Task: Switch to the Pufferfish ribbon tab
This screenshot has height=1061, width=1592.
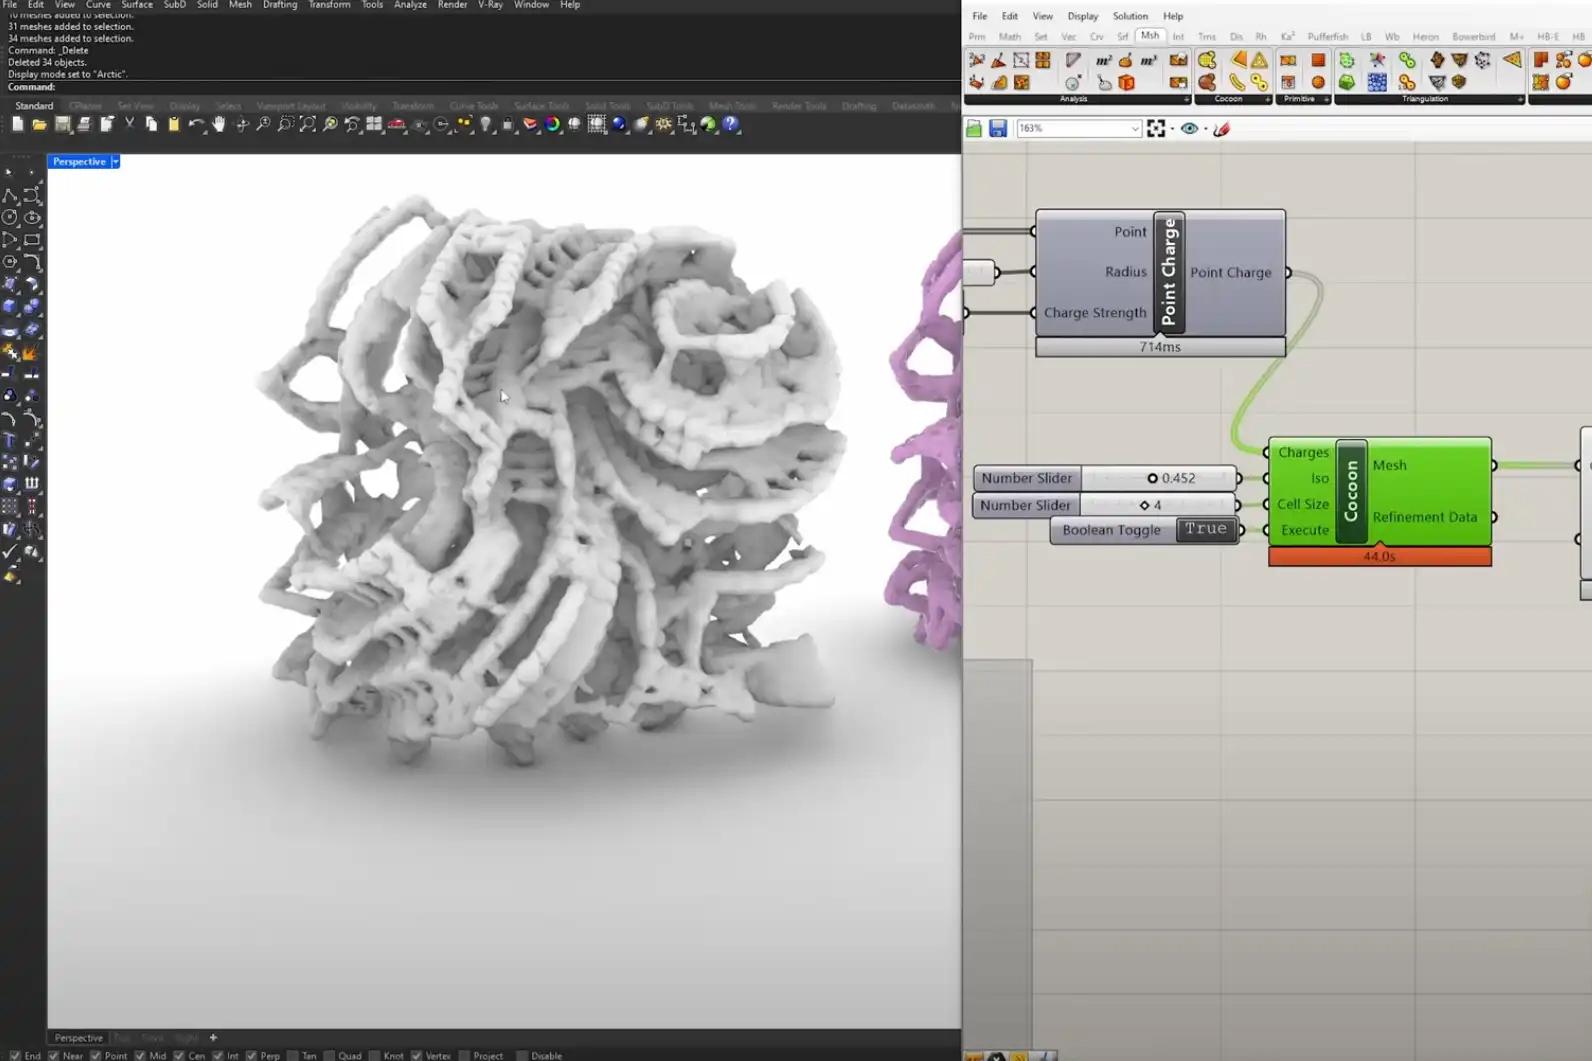Action: click(x=1327, y=37)
